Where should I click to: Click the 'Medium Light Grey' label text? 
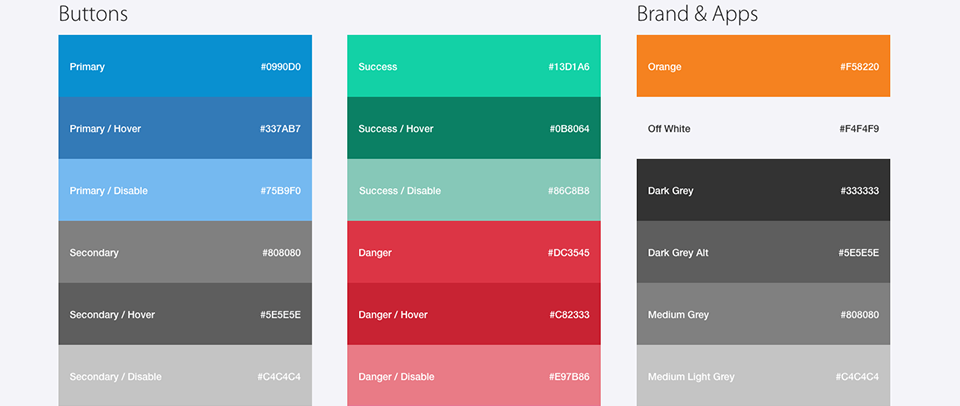pos(691,377)
